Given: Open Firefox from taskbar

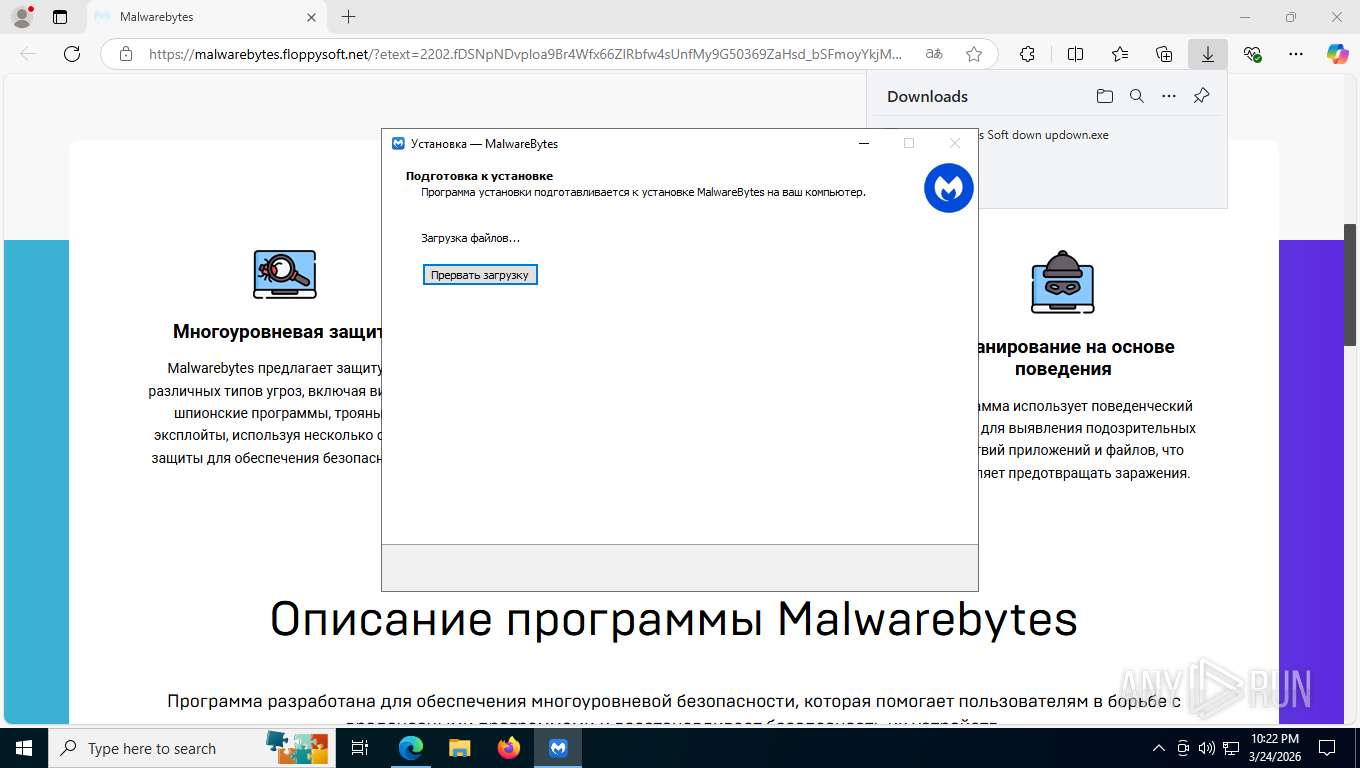Looking at the screenshot, I should (509, 748).
